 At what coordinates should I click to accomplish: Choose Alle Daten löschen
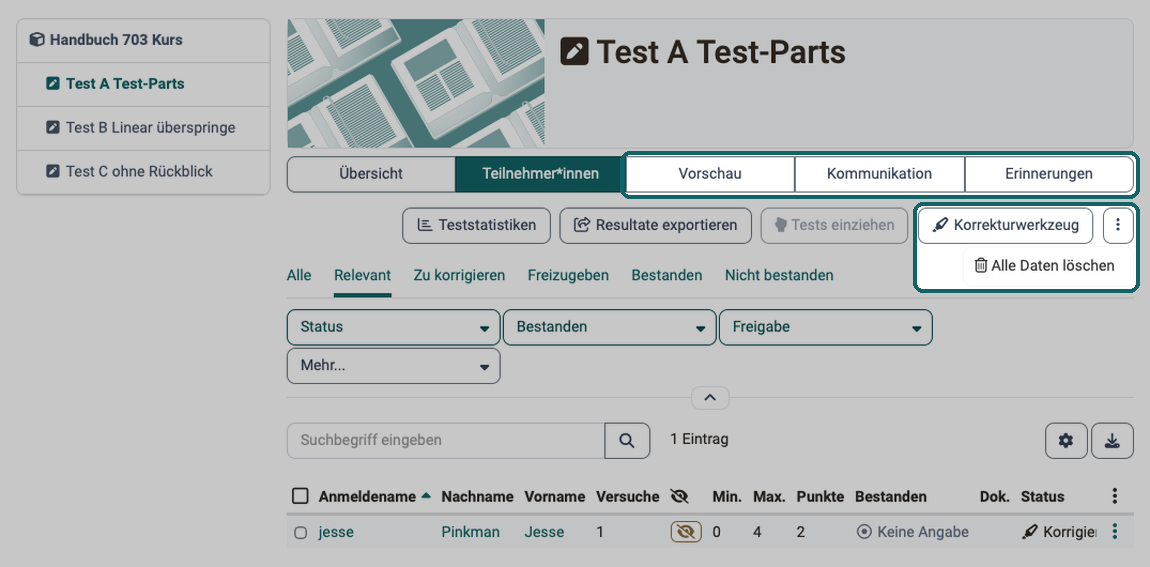click(1044, 266)
